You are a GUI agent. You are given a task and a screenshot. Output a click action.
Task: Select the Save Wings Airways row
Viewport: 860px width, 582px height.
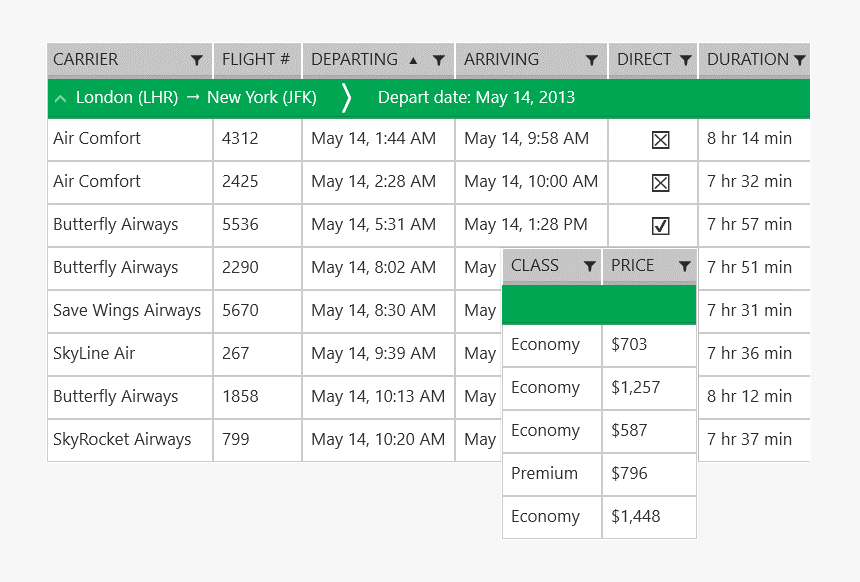pos(127,311)
